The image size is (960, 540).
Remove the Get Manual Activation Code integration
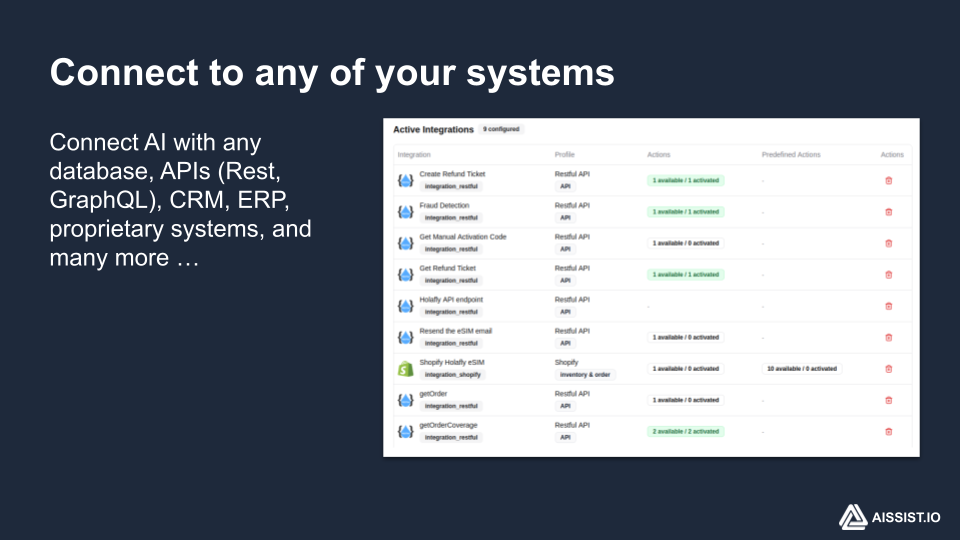tap(888, 243)
